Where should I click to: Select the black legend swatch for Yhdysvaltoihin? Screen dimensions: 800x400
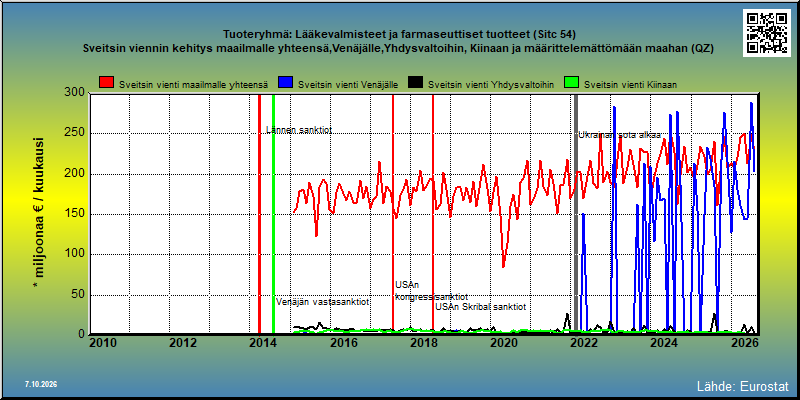click(x=417, y=83)
